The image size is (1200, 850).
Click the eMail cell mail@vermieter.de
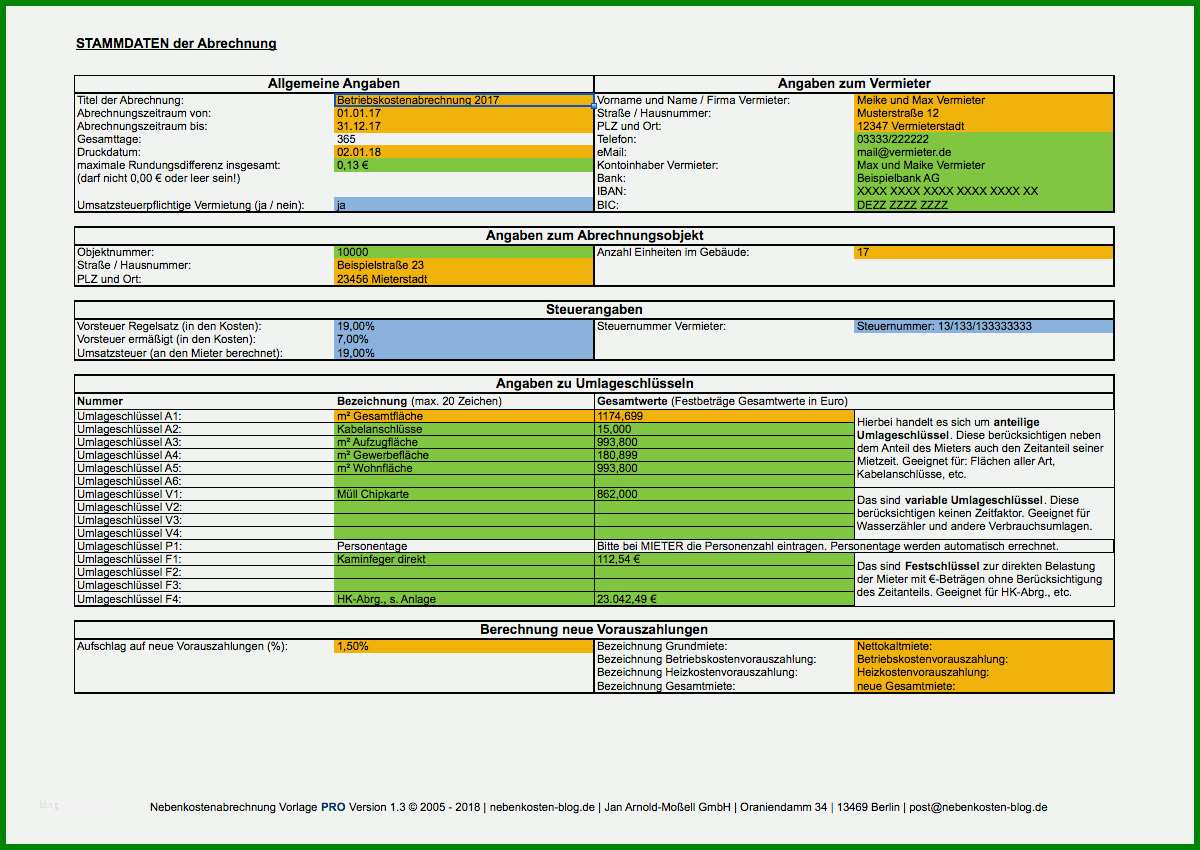coord(984,152)
